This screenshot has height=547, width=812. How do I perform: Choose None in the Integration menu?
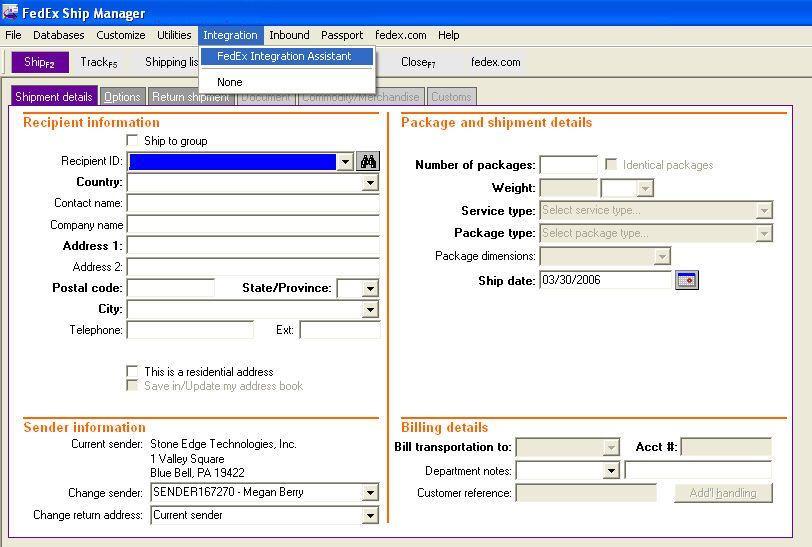pyautogui.click(x=229, y=82)
